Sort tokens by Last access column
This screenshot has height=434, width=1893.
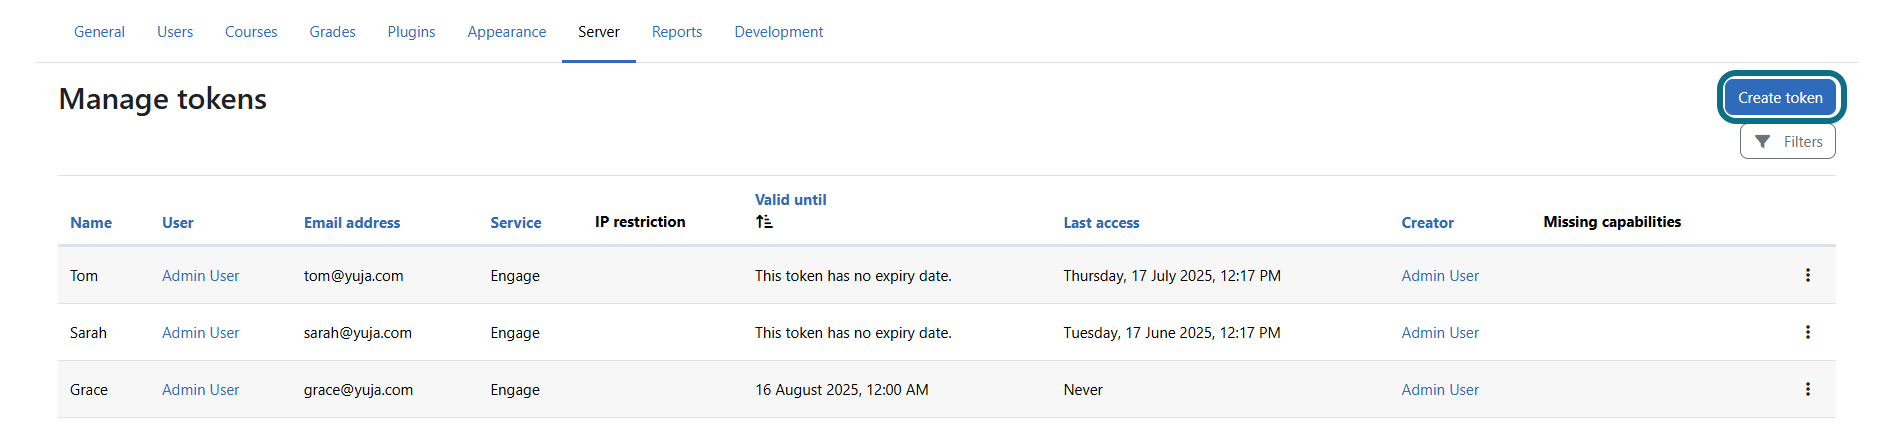tap(1101, 223)
